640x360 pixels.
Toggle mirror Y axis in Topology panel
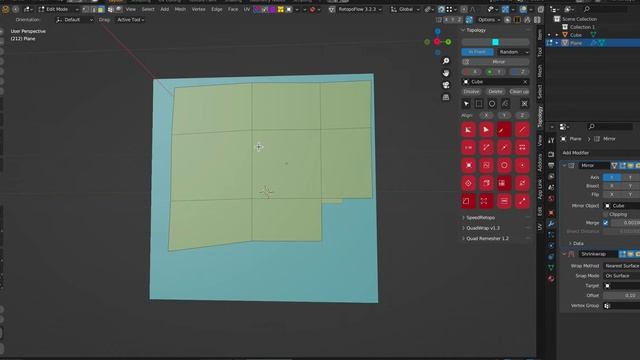point(496,72)
